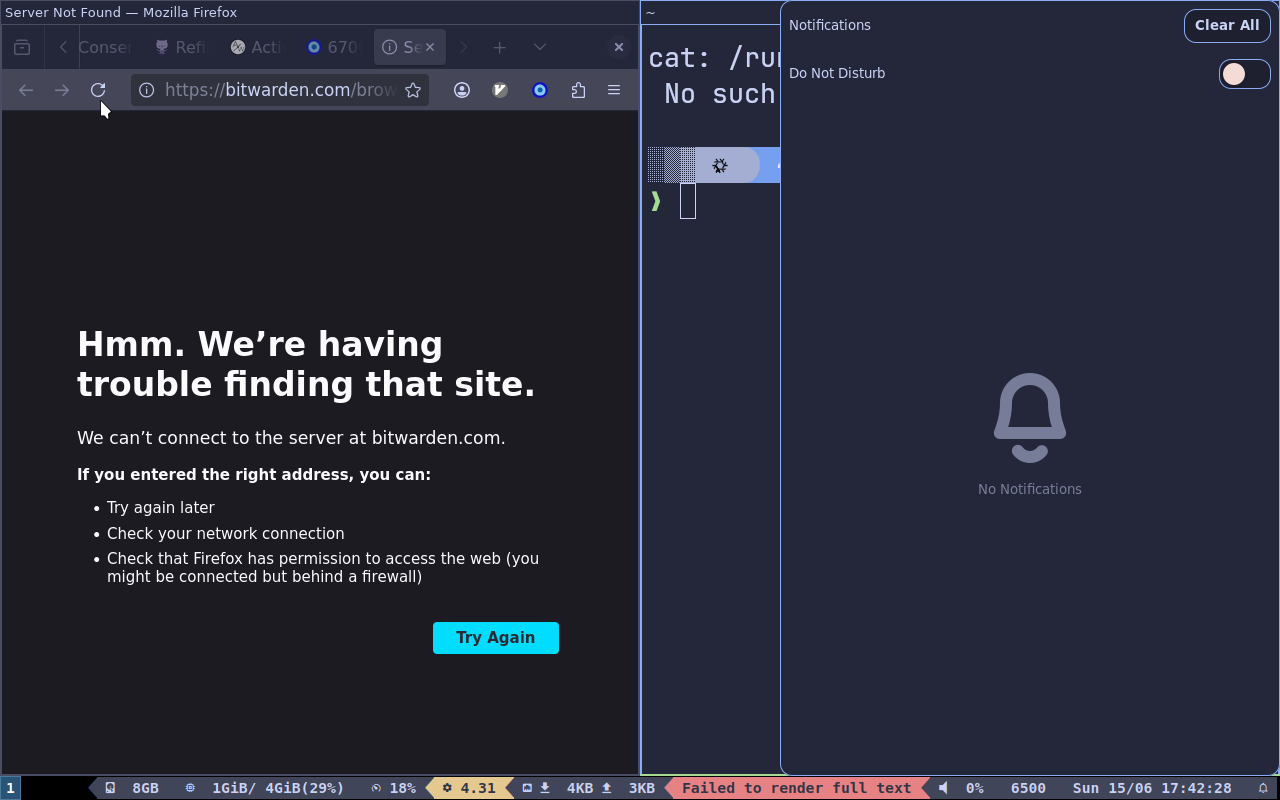Click the gear icon in the terminal prompt segment
The height and width of the screenshot is (800, 1280).
click(720, 166)
